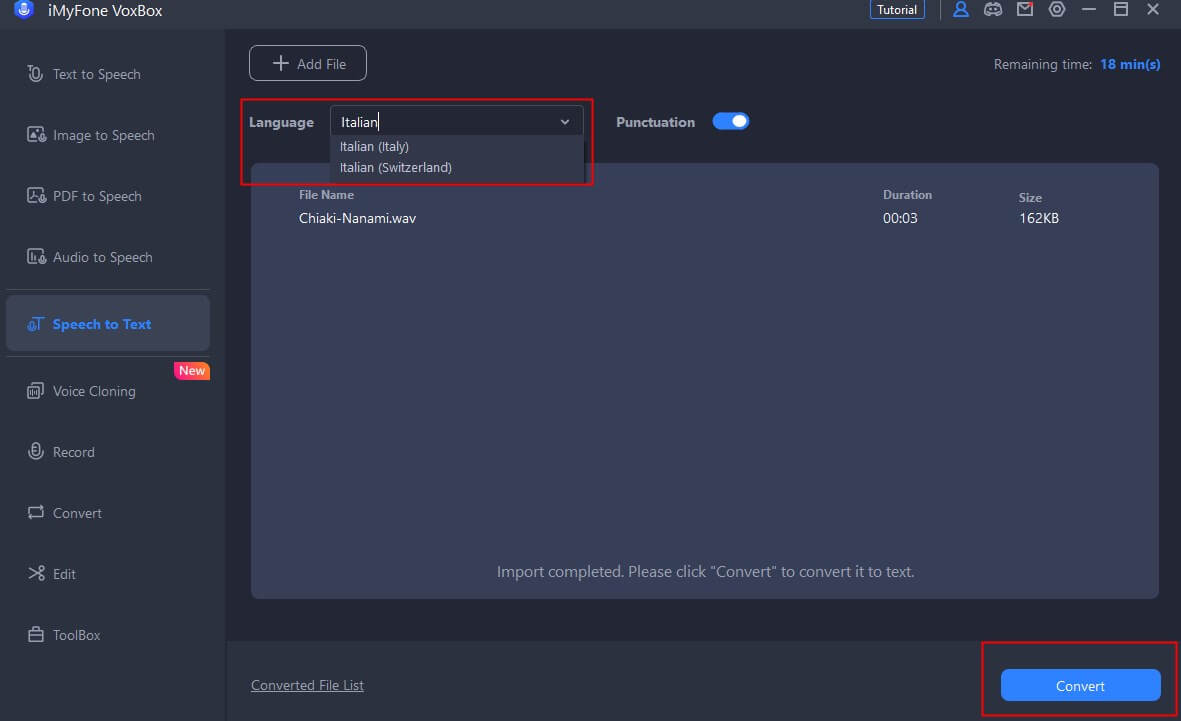Click the Import completed message

tap(705, 571)
